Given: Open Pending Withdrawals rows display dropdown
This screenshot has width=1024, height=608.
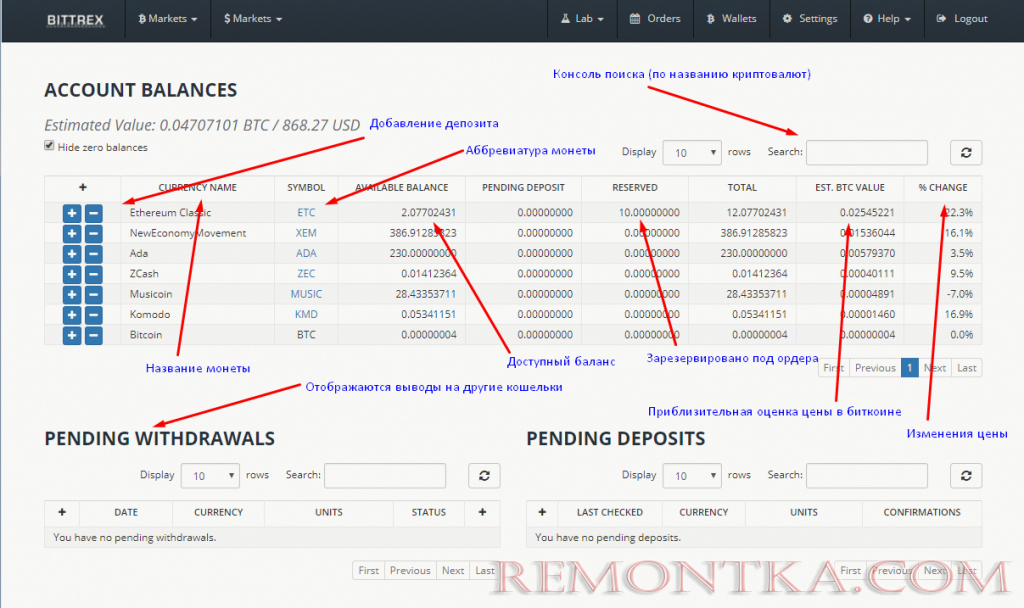Looking at the screenshot, I should (x=210, y=475).
